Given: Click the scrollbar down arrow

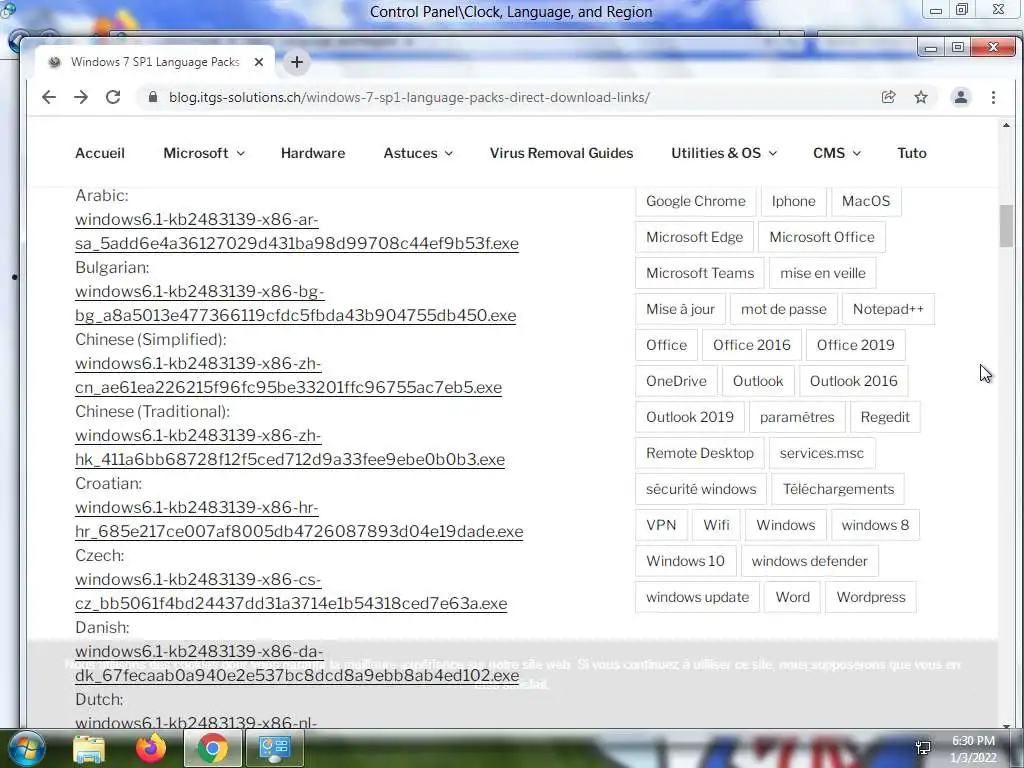Looking at the screenshot, I should pos(1006,725).
